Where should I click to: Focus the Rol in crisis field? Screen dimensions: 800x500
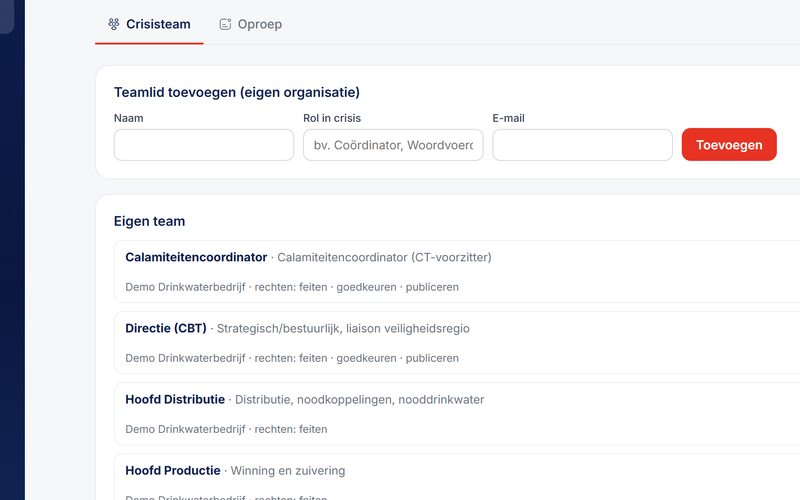click(393, 145)
